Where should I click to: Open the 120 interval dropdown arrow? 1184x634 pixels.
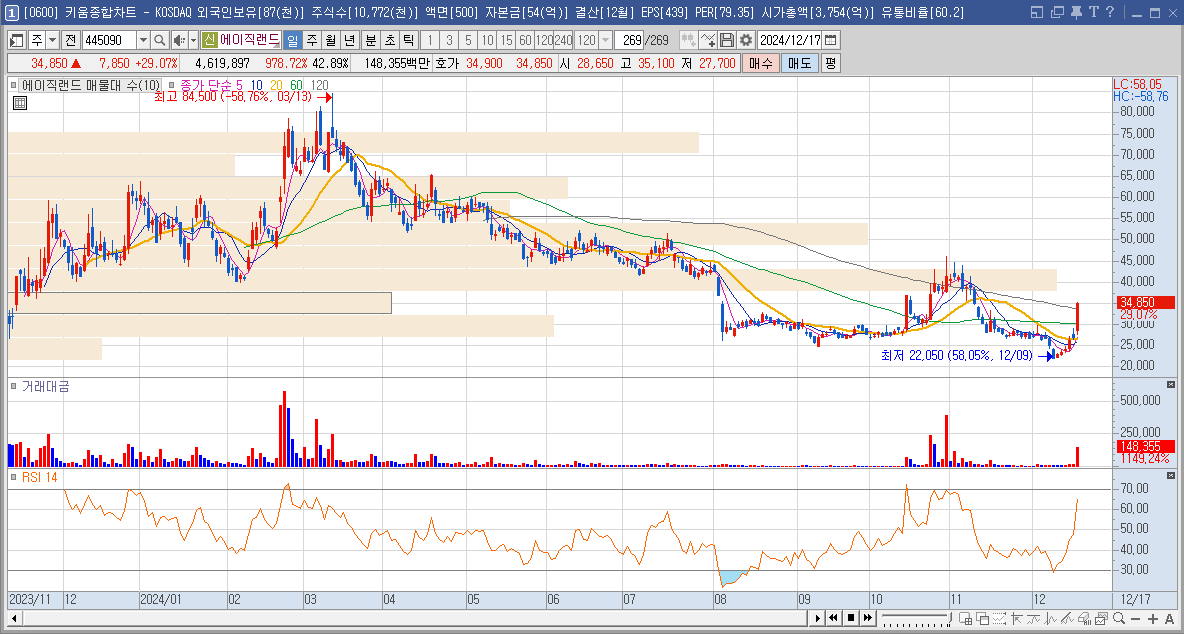(606, 40)
